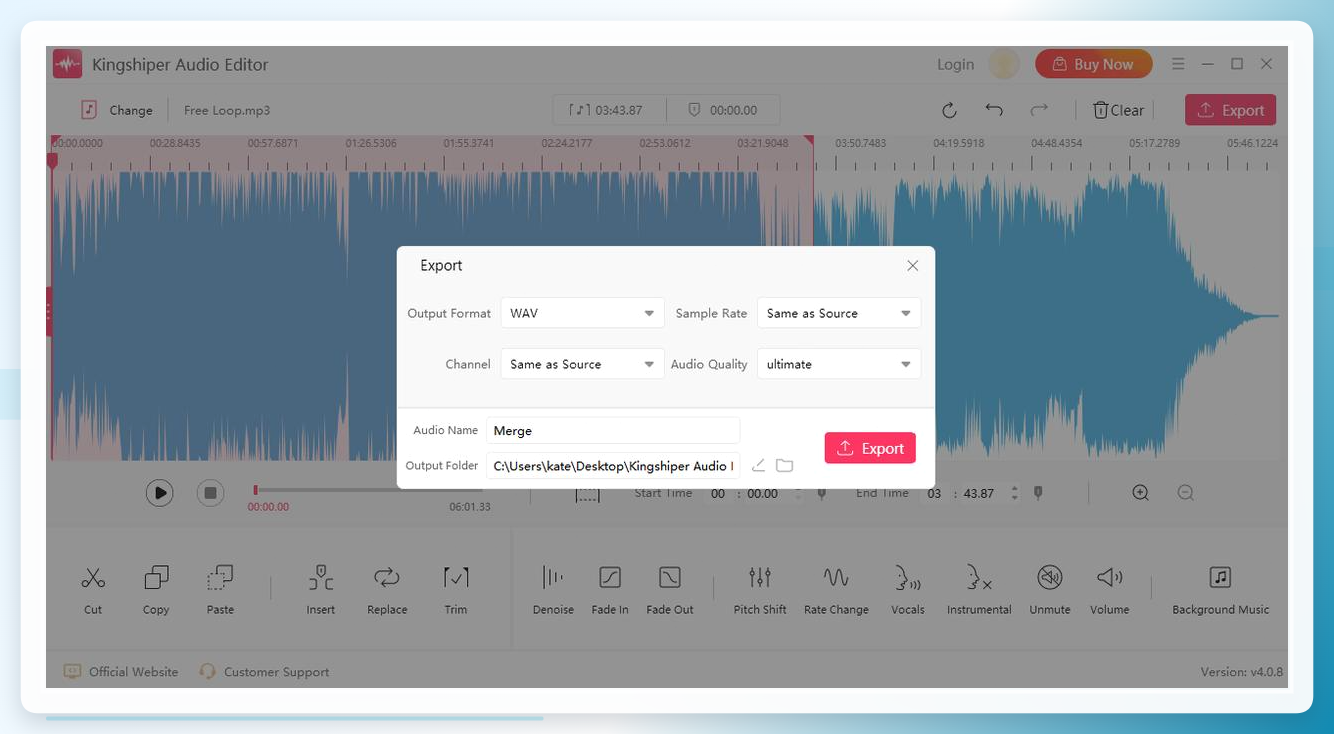This screenshot has height=734, width=1334.
Task: Open the Replace tool
Action: pyautogui.click(x=387, y=589)
